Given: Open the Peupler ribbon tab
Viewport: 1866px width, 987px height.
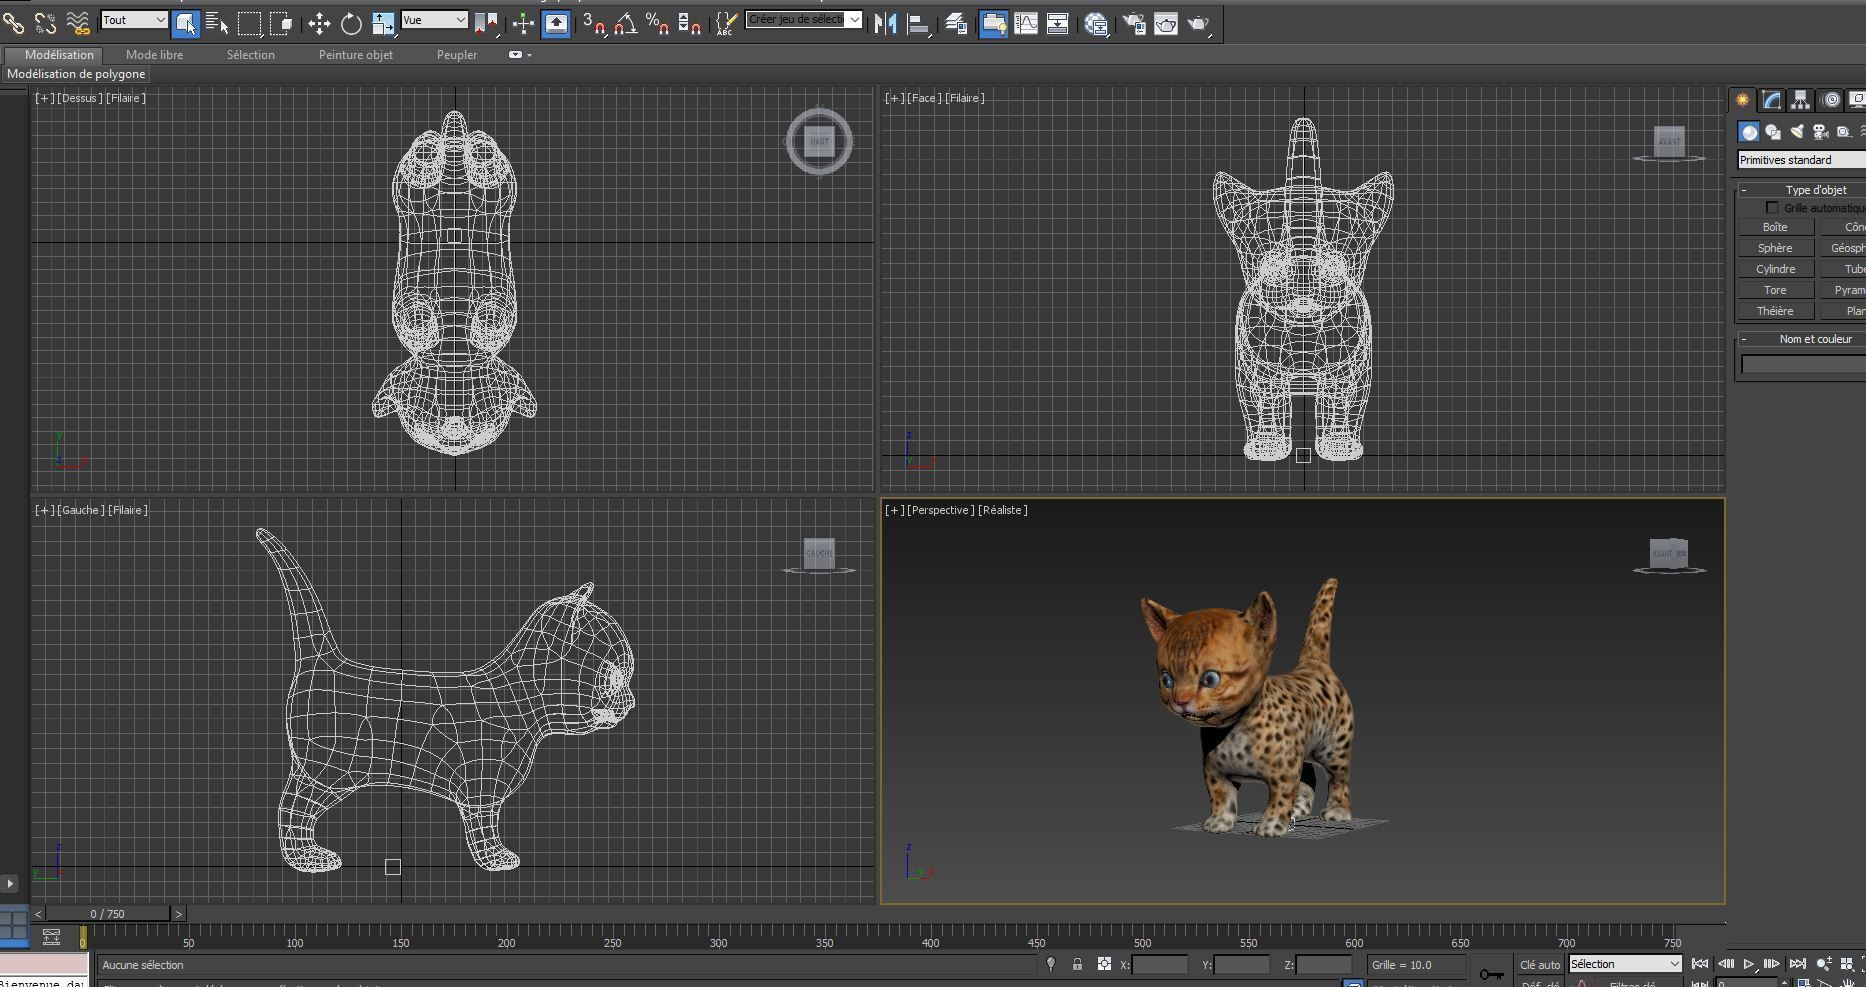Looking at the screenshot, I should pos(457,55).
